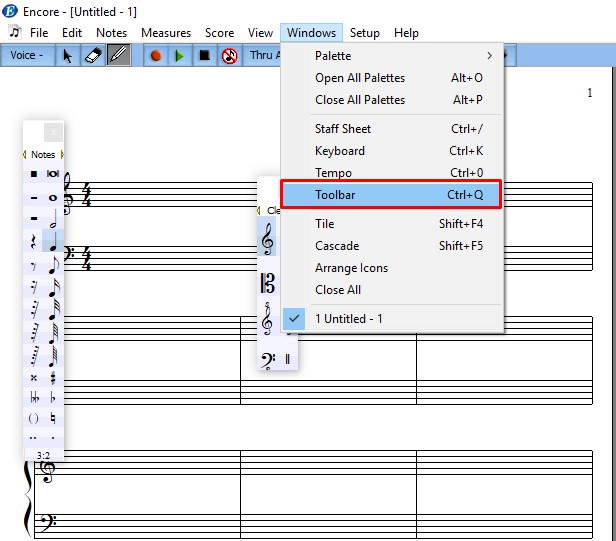Select the bass clef in Clefs palette

[268, 360]
